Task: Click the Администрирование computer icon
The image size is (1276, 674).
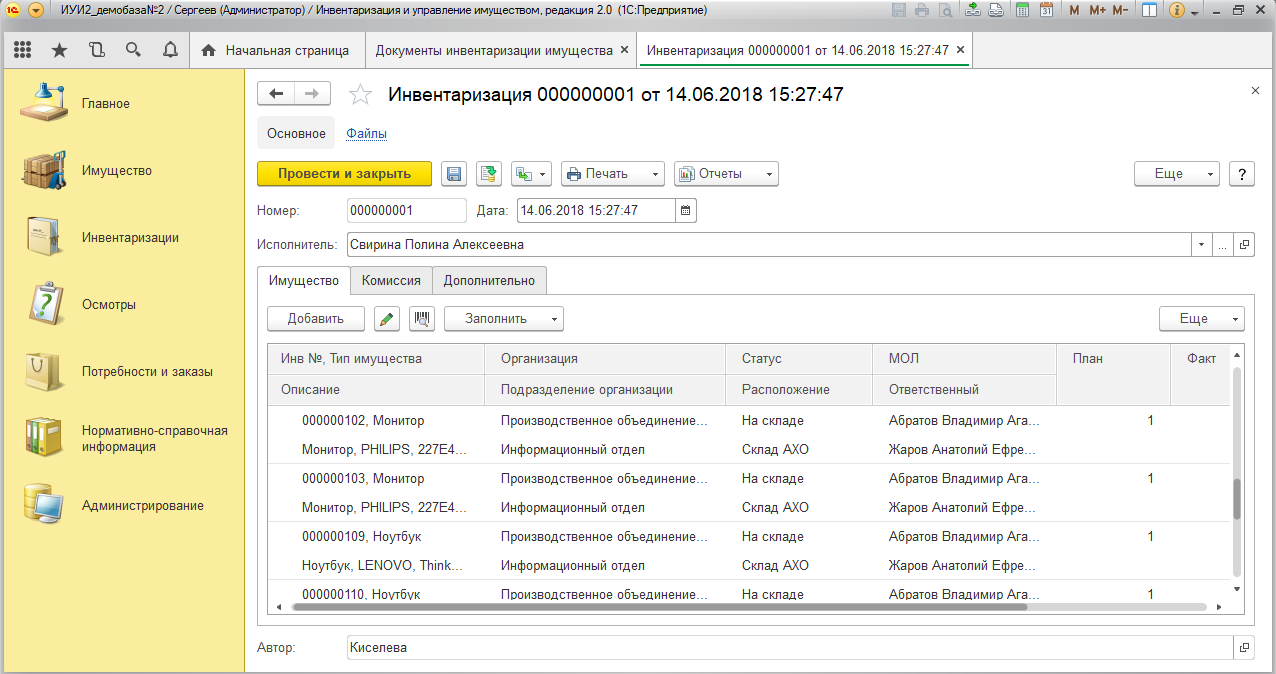Action: 45,505
